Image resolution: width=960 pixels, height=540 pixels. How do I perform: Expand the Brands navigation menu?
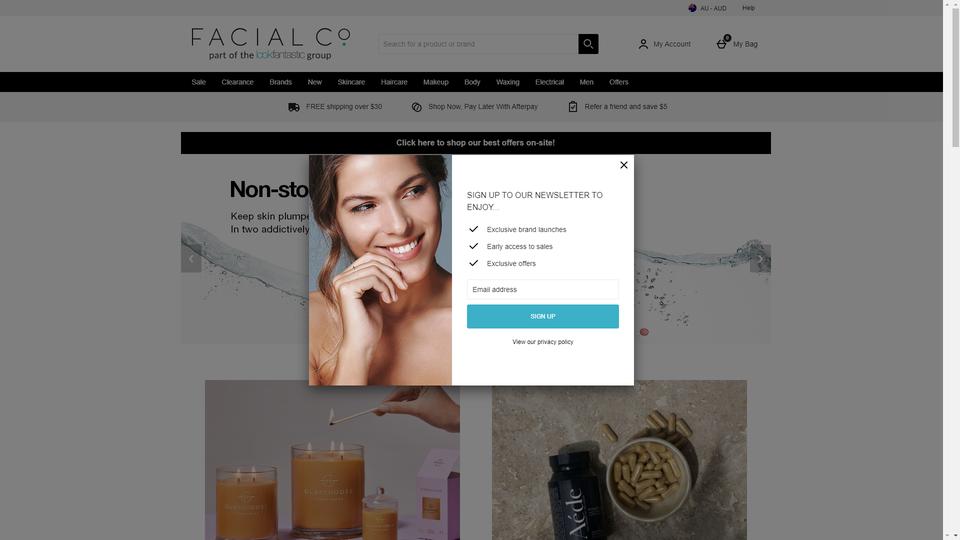280,82
